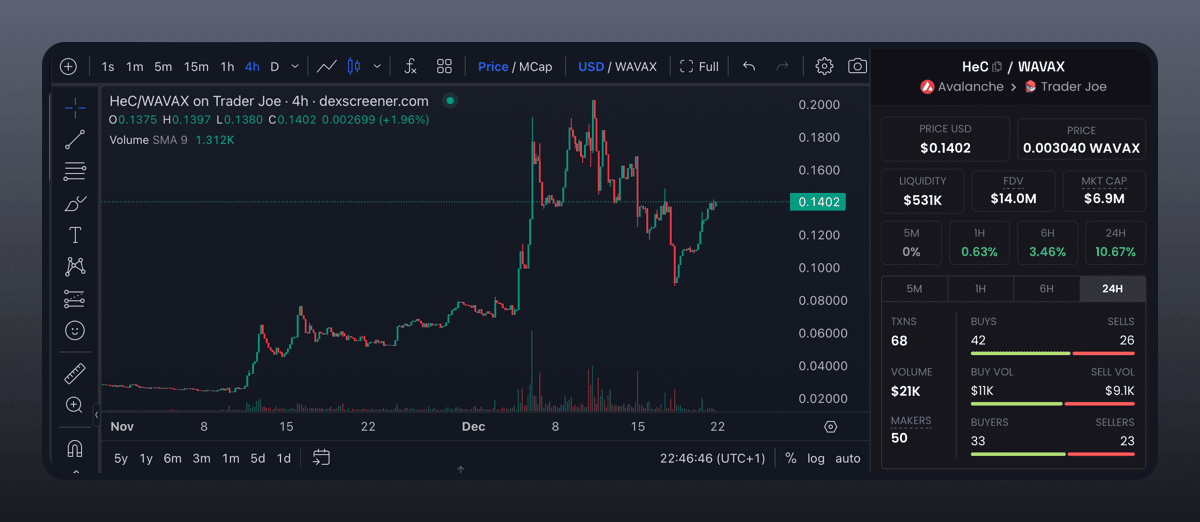This screenshot has width=1200, height=522.
Task: Switch stats to the 6H tab
Action: click(x=1046, y=289)
